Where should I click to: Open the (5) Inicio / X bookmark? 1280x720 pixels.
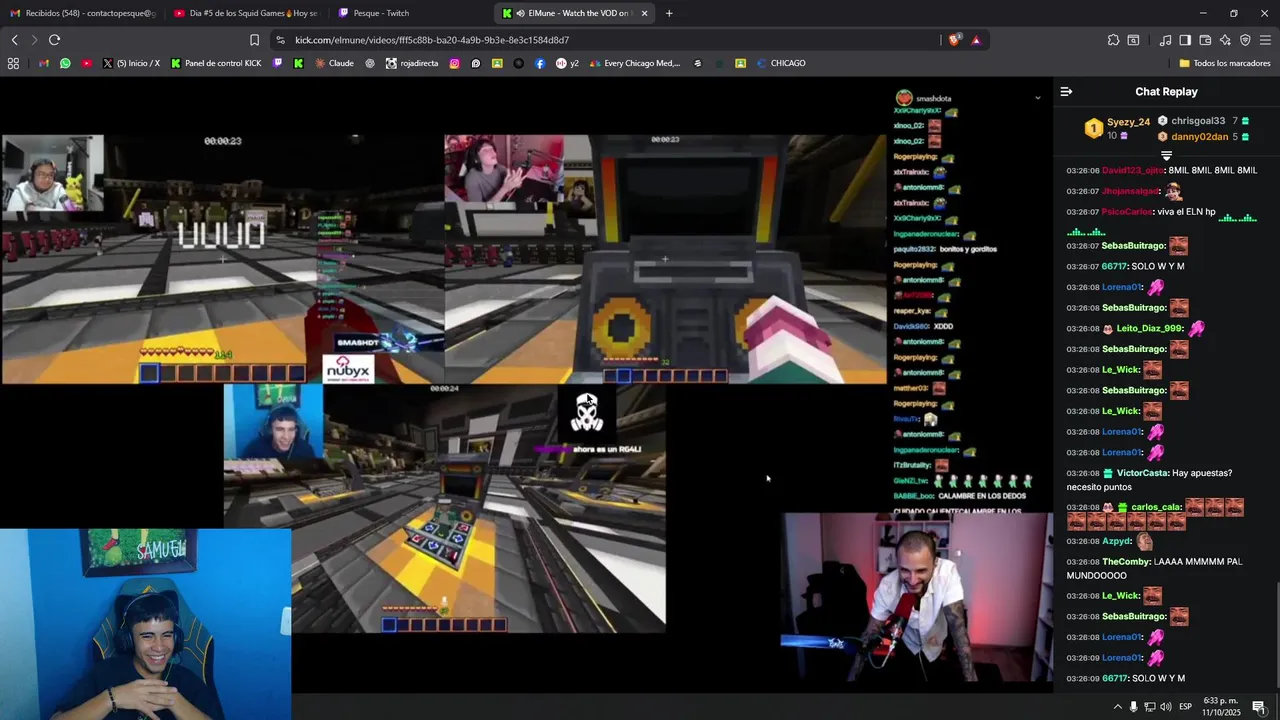pyautogui.click(x=131, y=63)
